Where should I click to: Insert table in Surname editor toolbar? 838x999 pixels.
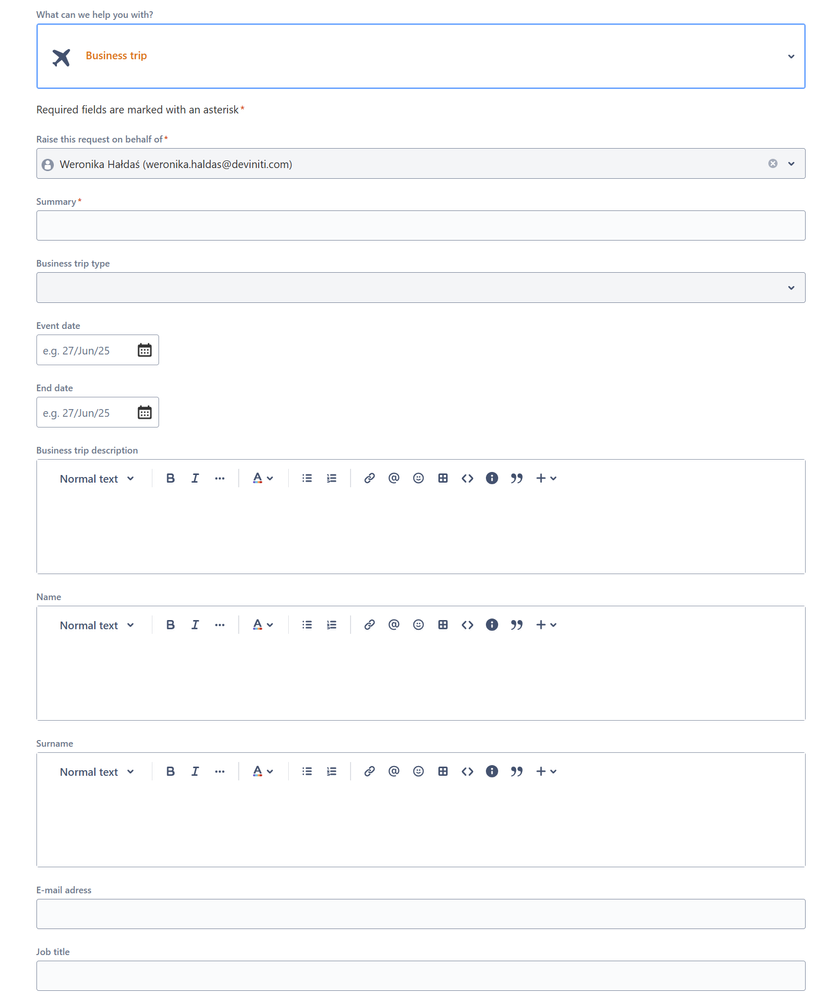pyautogui.click(x=443, y=772)
